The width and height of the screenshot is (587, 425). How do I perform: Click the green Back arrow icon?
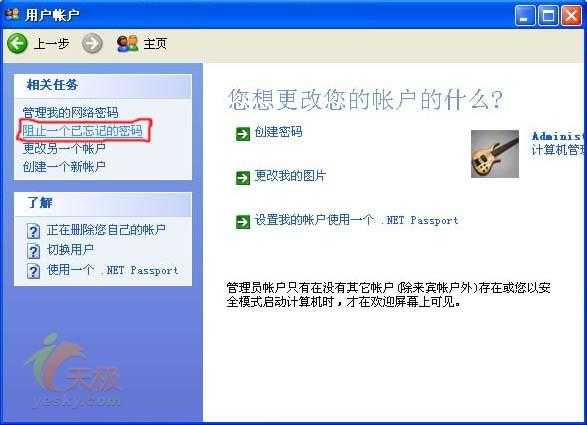pyautogui.click(x=17, y=43)
